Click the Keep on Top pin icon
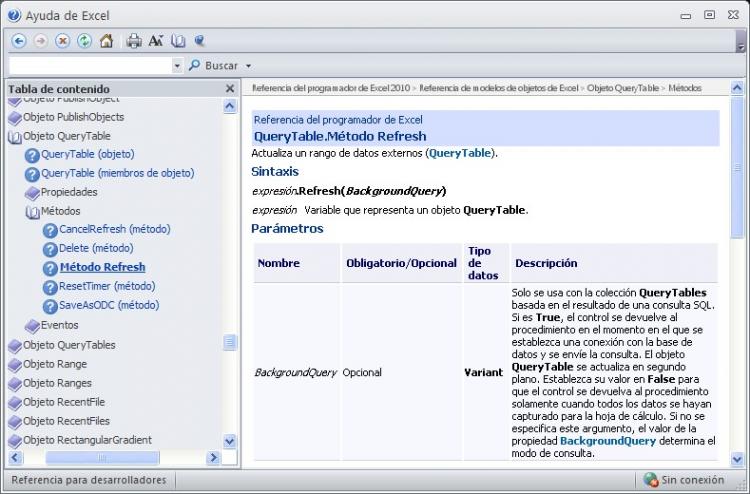The width and height of the screenshot is (750, 494). (x=199, y=41)
